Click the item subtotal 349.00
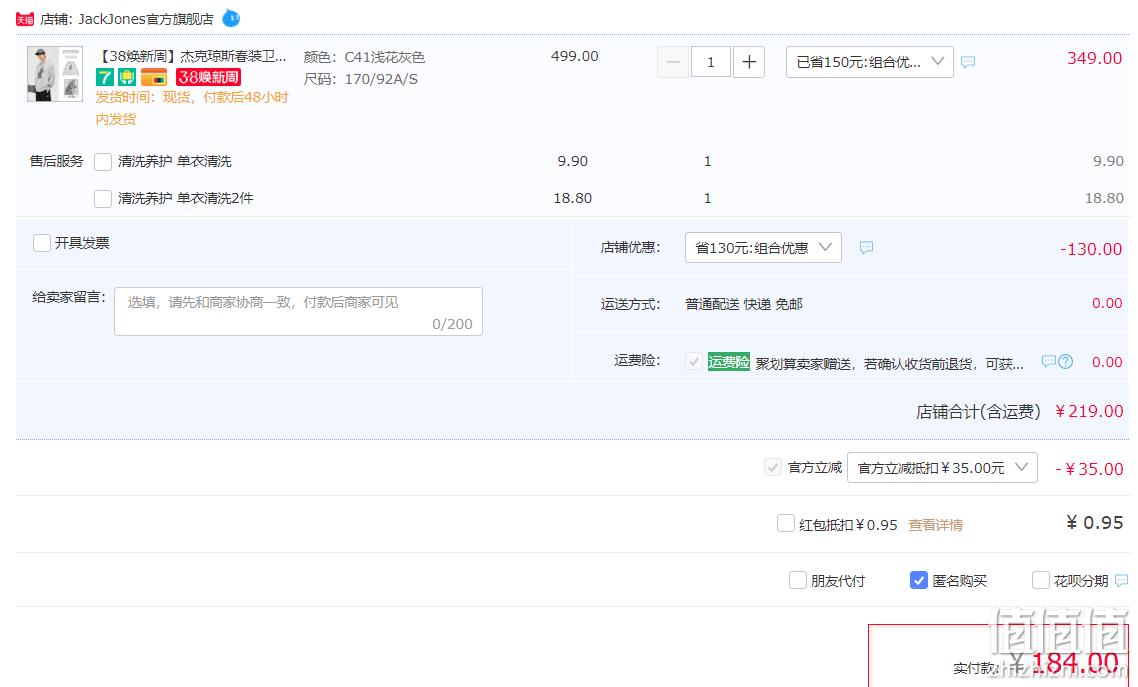Viewport: 1138px width, 687px height. (1094, 58)
